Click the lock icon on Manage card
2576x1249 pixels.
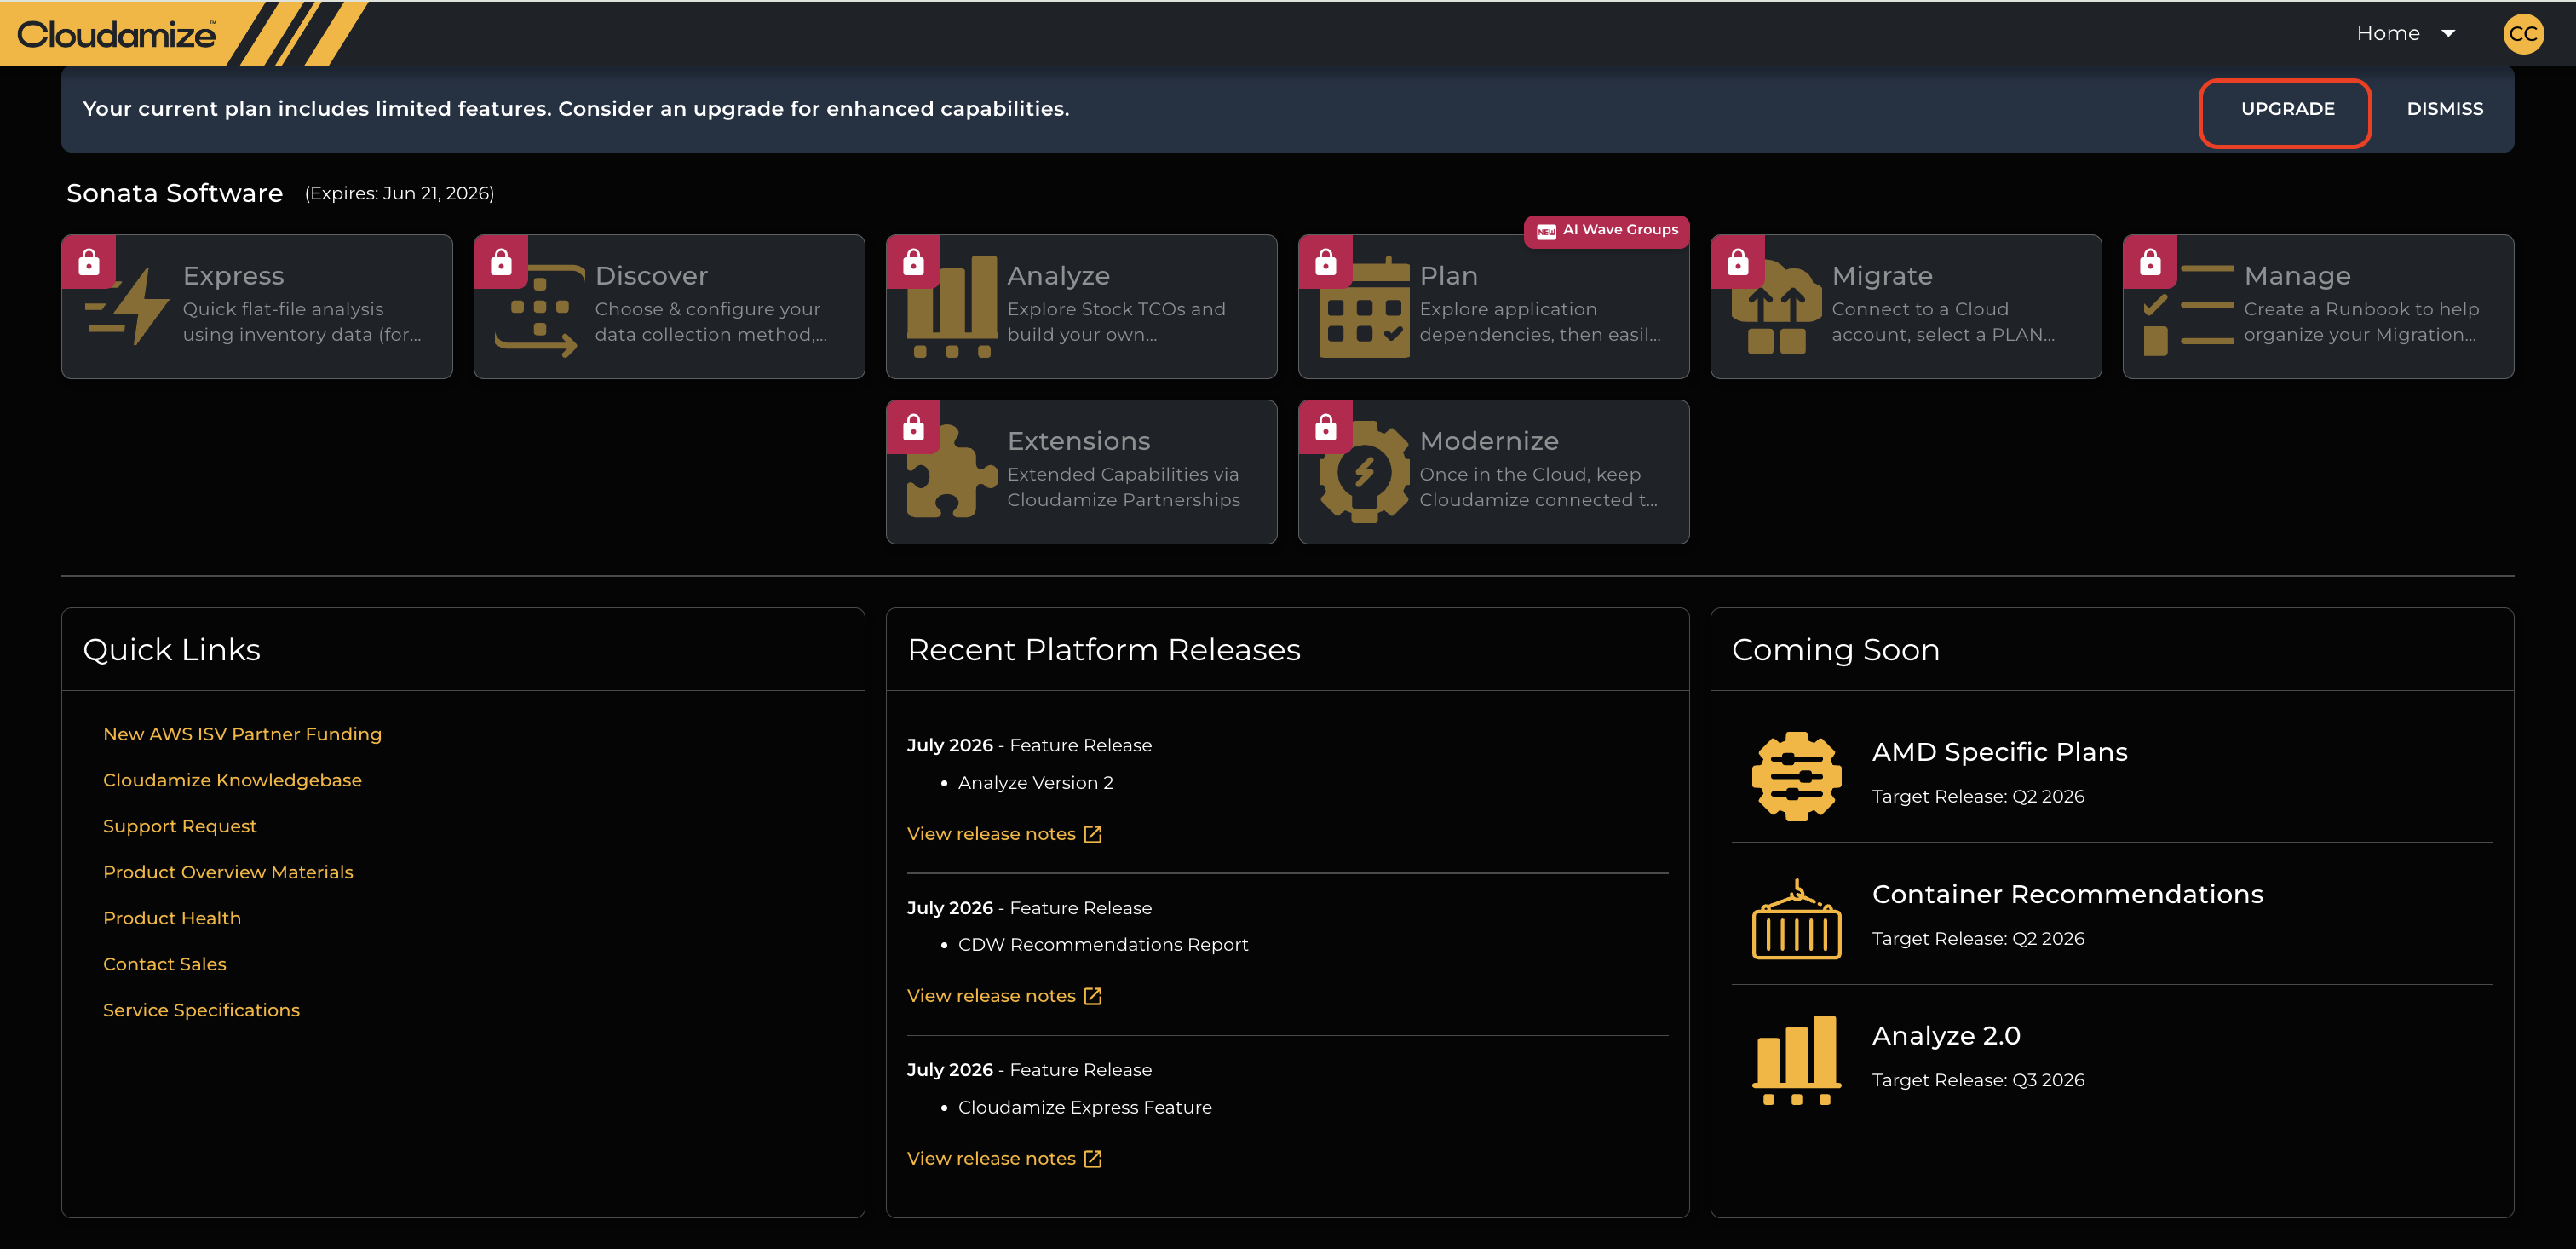(x=2150, y=262)
